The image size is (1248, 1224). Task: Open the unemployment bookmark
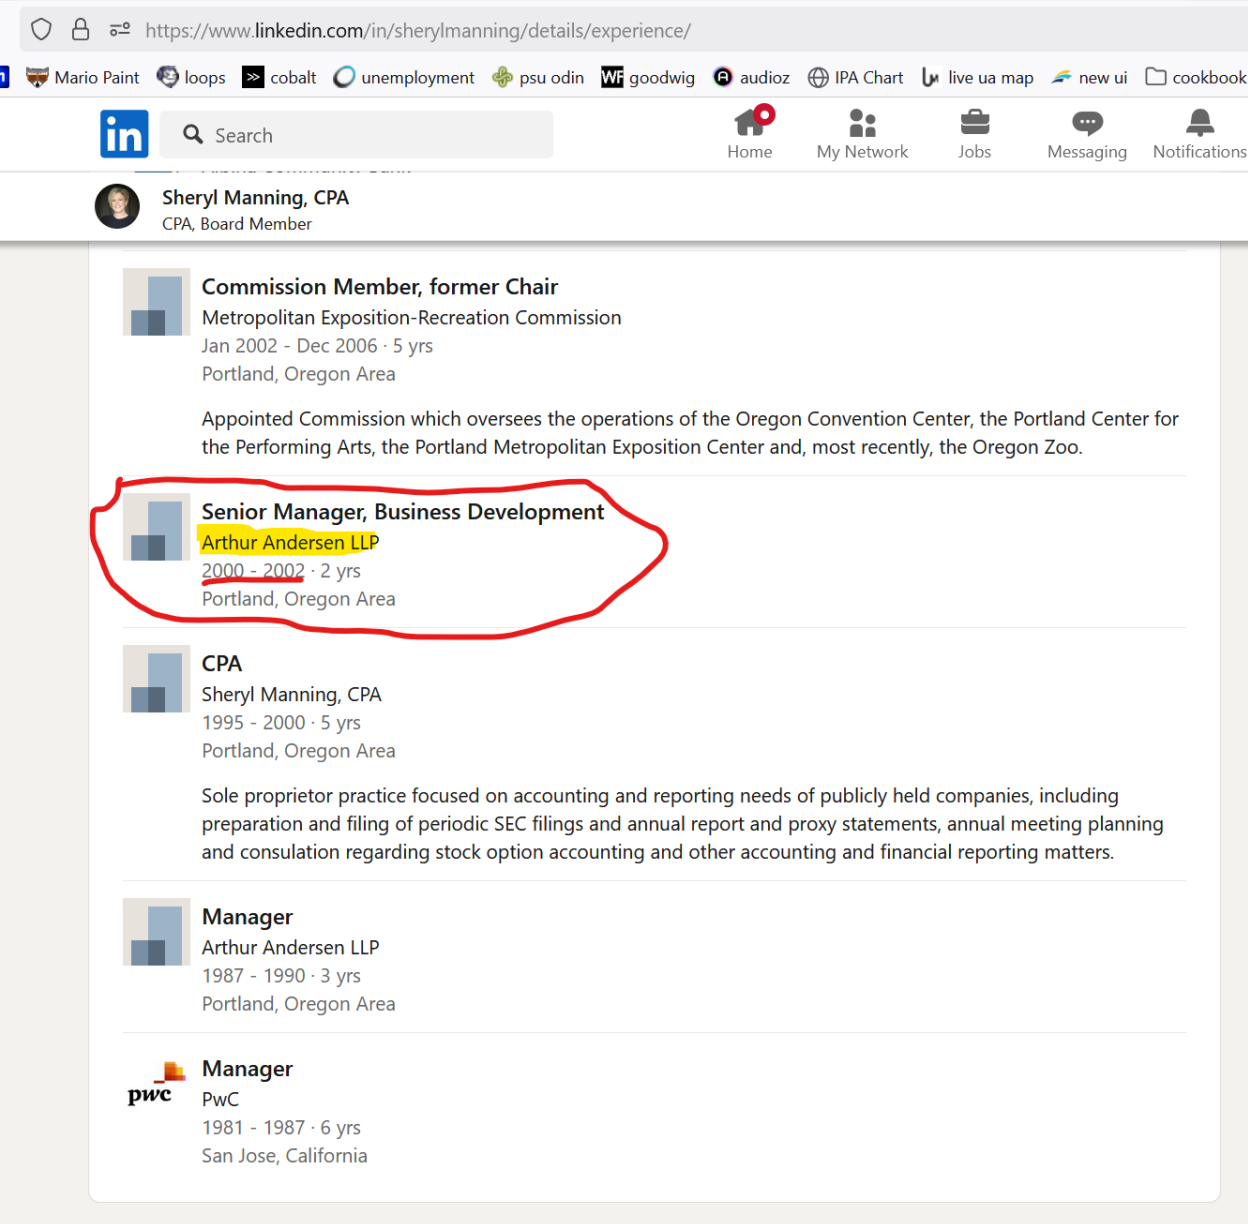pos(404,77)
